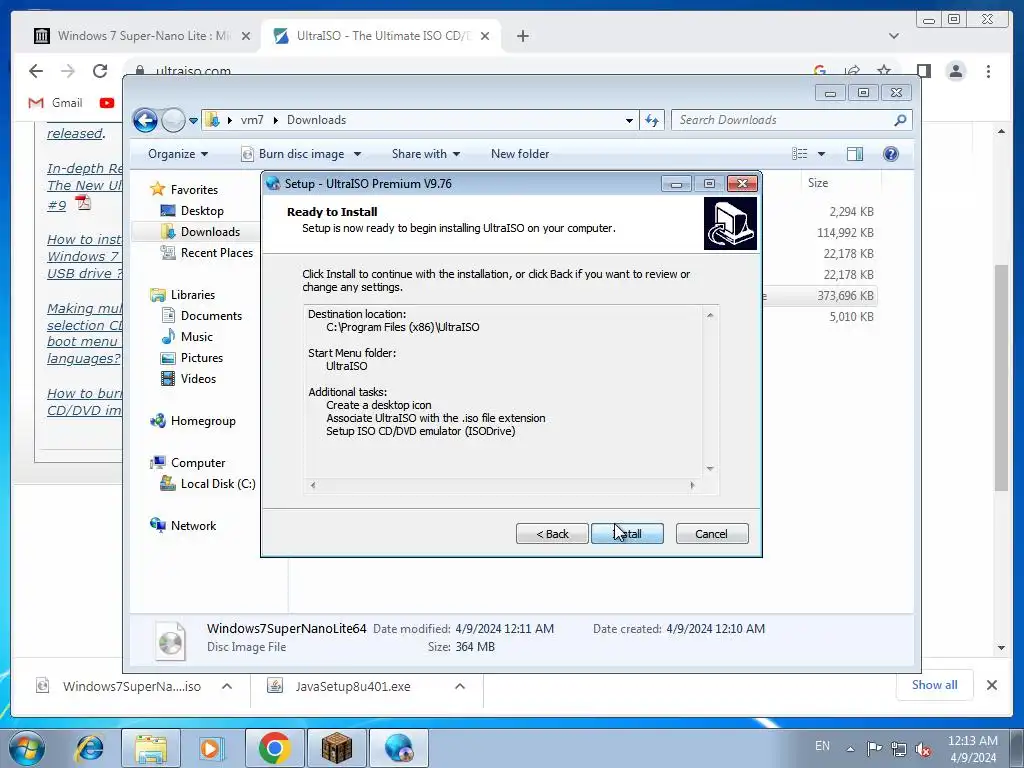Cancel the UltraISO setup
The height and width of the screenshot is (768, 1024).
[x=712, y=534]
